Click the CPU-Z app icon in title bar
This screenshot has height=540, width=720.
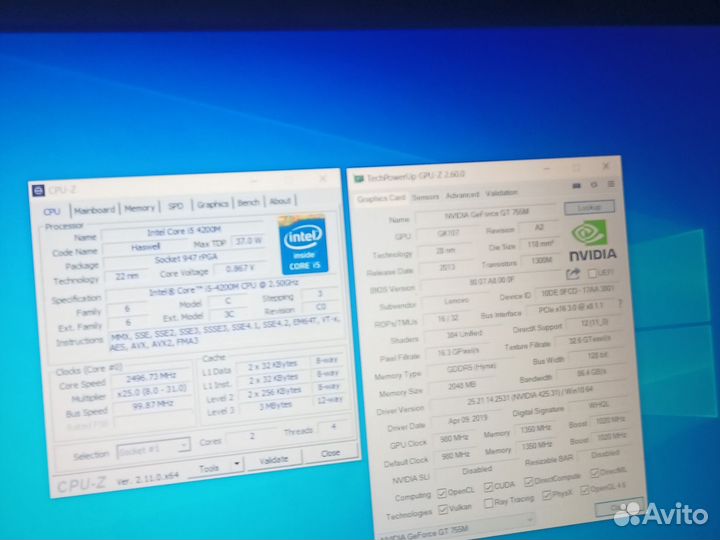(x=39, y=190)
